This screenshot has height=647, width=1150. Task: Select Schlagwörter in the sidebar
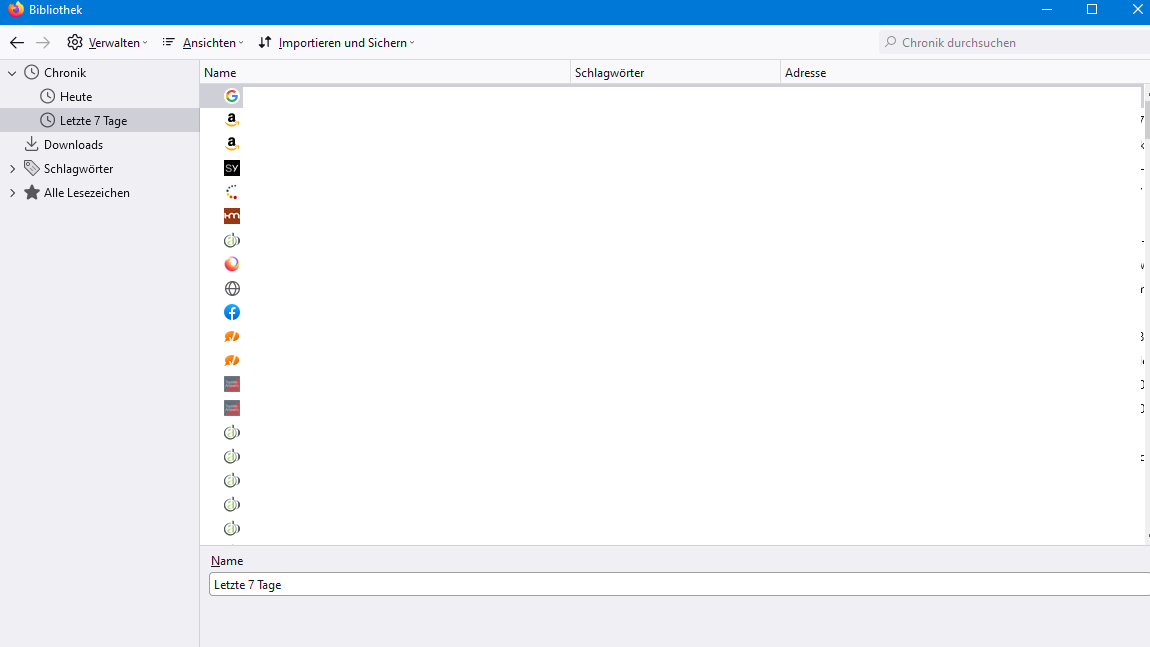point(78,169)
